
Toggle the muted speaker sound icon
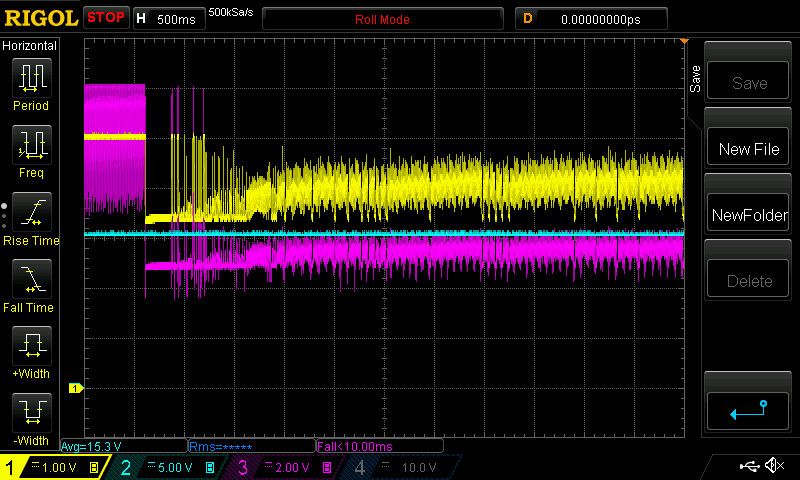[774, 466]
